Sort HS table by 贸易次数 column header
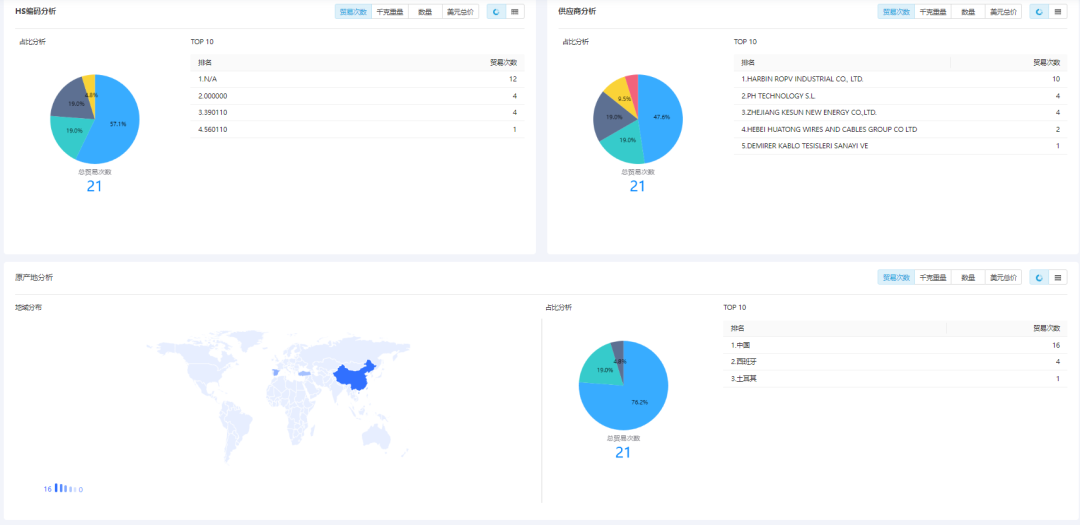 503,62
